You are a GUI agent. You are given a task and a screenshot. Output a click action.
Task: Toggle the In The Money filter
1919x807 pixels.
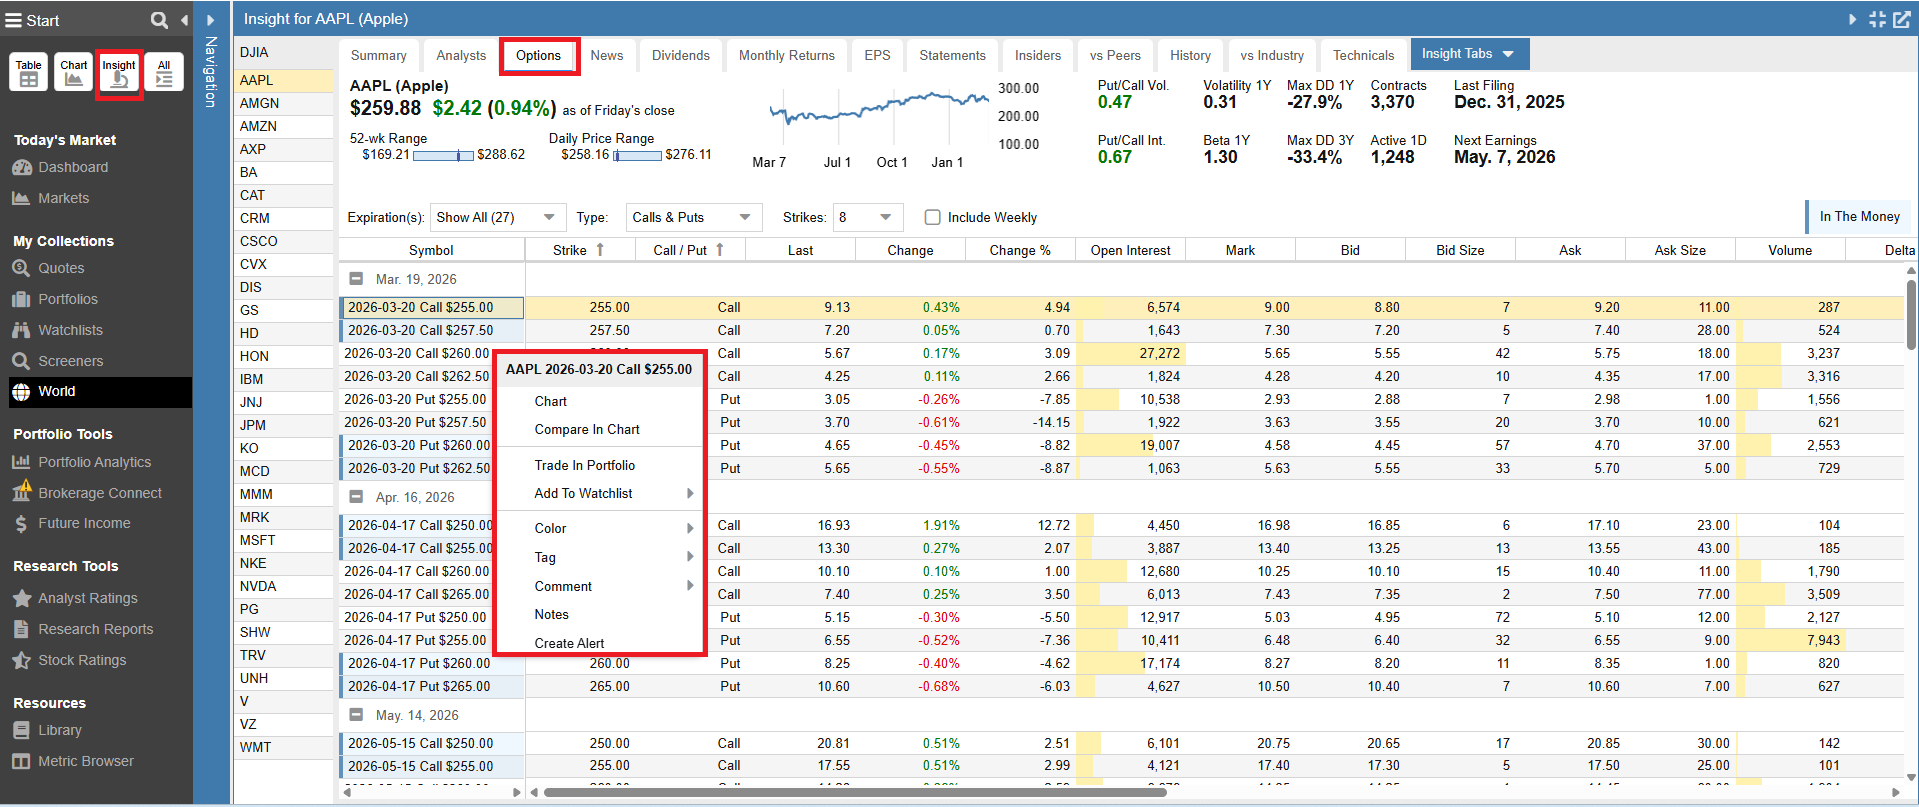point(1858,216)
